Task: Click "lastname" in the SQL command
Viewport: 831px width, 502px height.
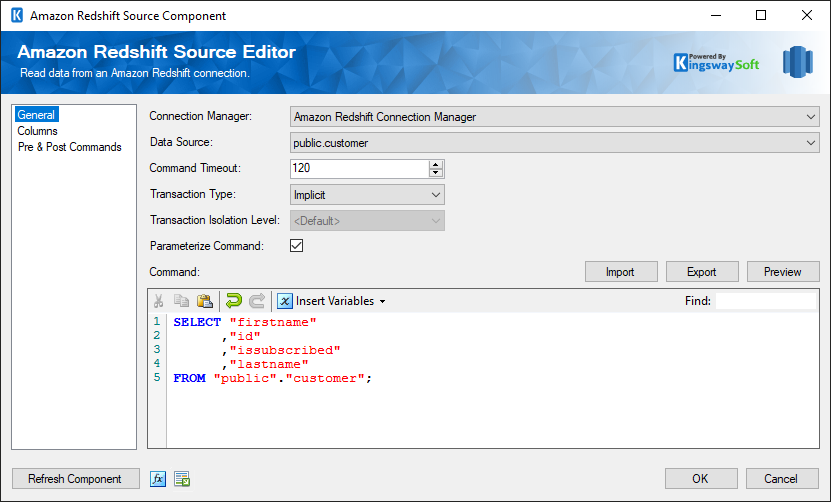Action: (269, 364)
